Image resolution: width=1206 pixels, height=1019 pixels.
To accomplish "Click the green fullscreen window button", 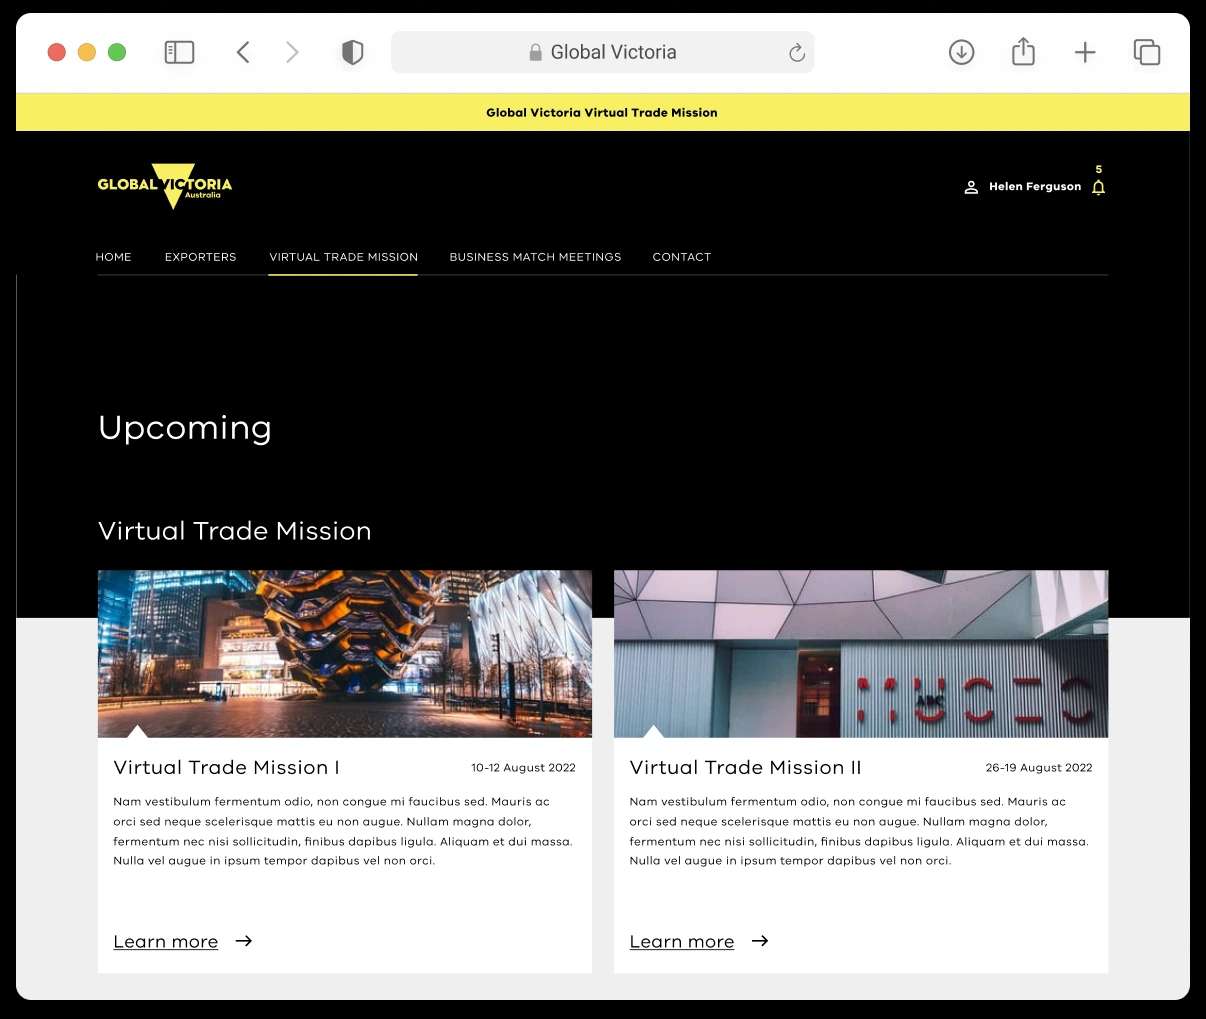I will point(117,52).
